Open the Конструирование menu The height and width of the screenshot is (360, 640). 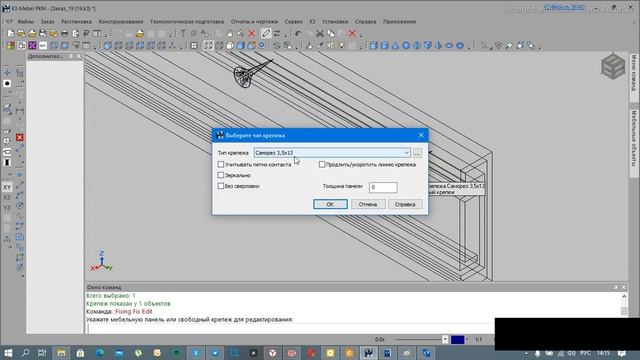pyautogui.click(x=121, y=22)
